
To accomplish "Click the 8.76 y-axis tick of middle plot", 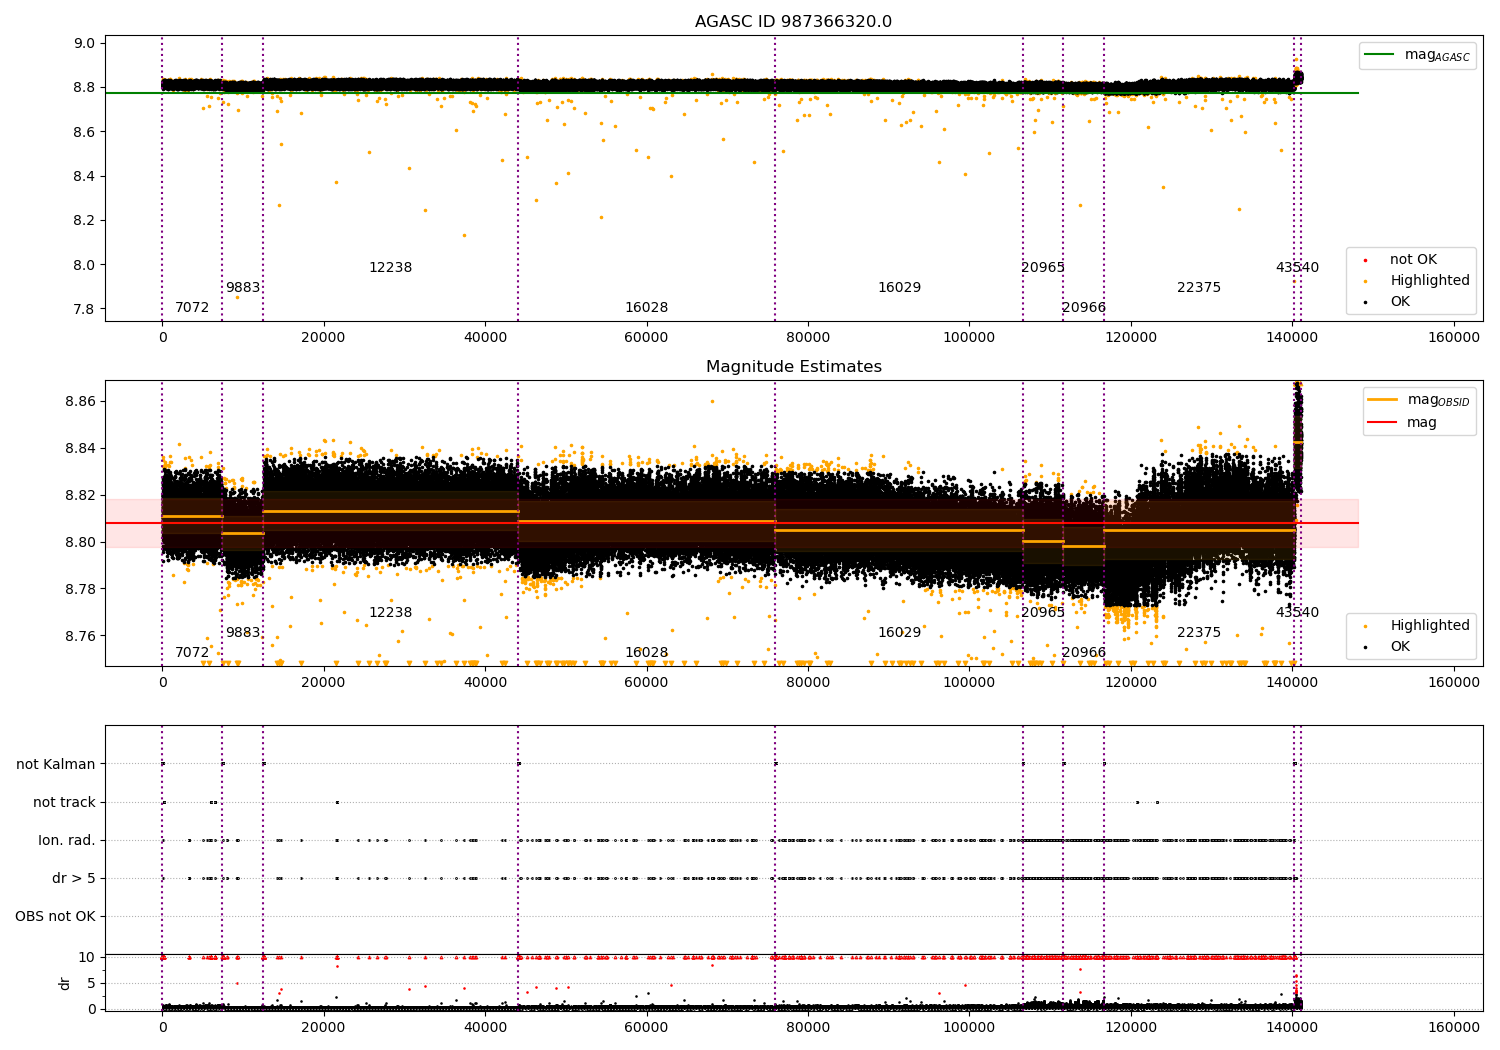I will coord(80,637).
